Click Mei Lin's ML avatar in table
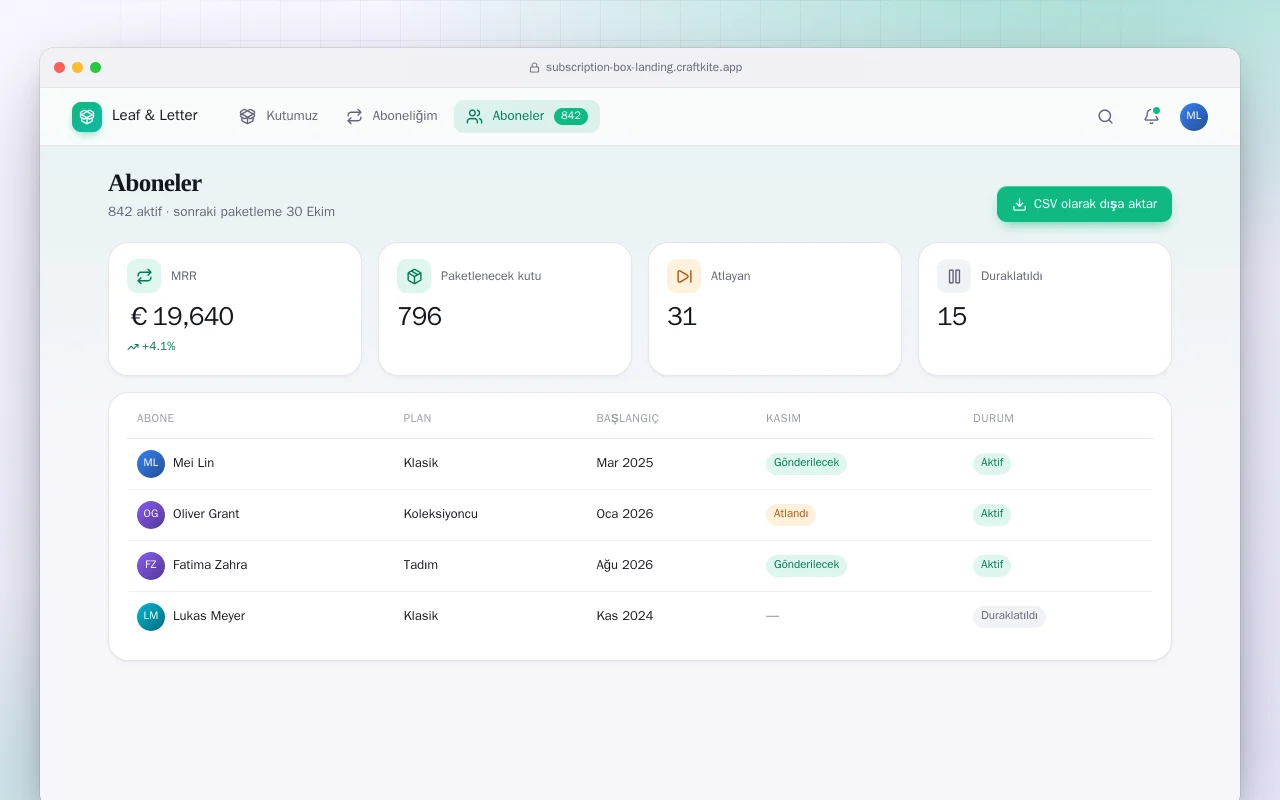1280x800 pixels. point(151,464)
